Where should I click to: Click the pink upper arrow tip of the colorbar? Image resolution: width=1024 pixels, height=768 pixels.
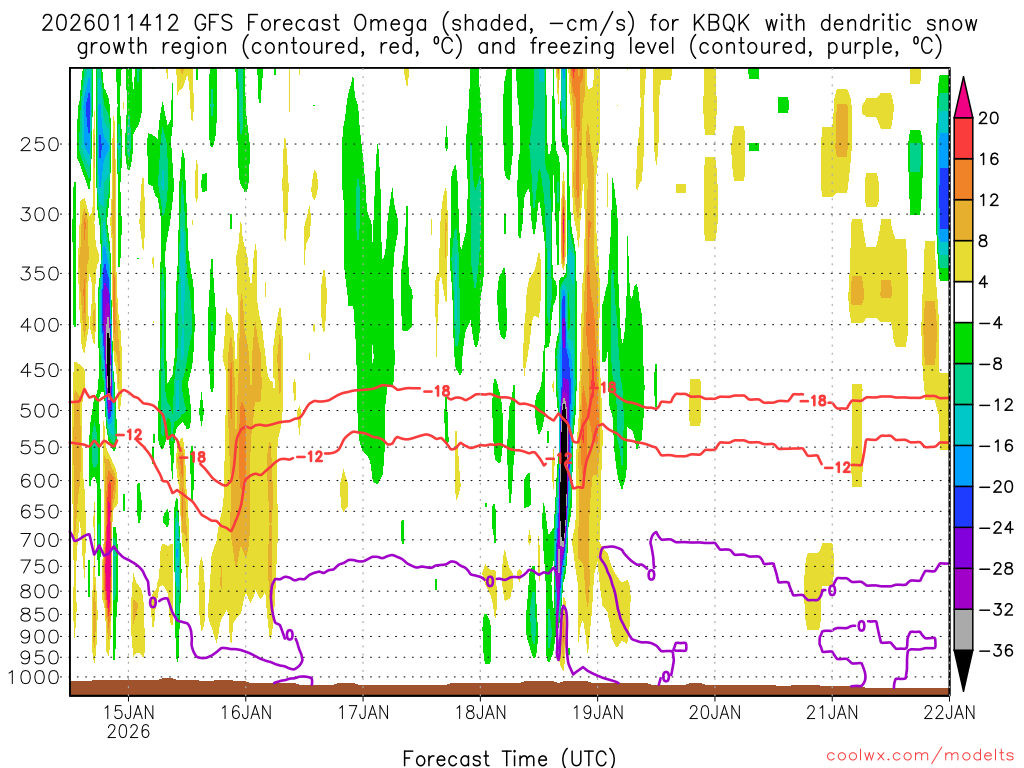963,99
